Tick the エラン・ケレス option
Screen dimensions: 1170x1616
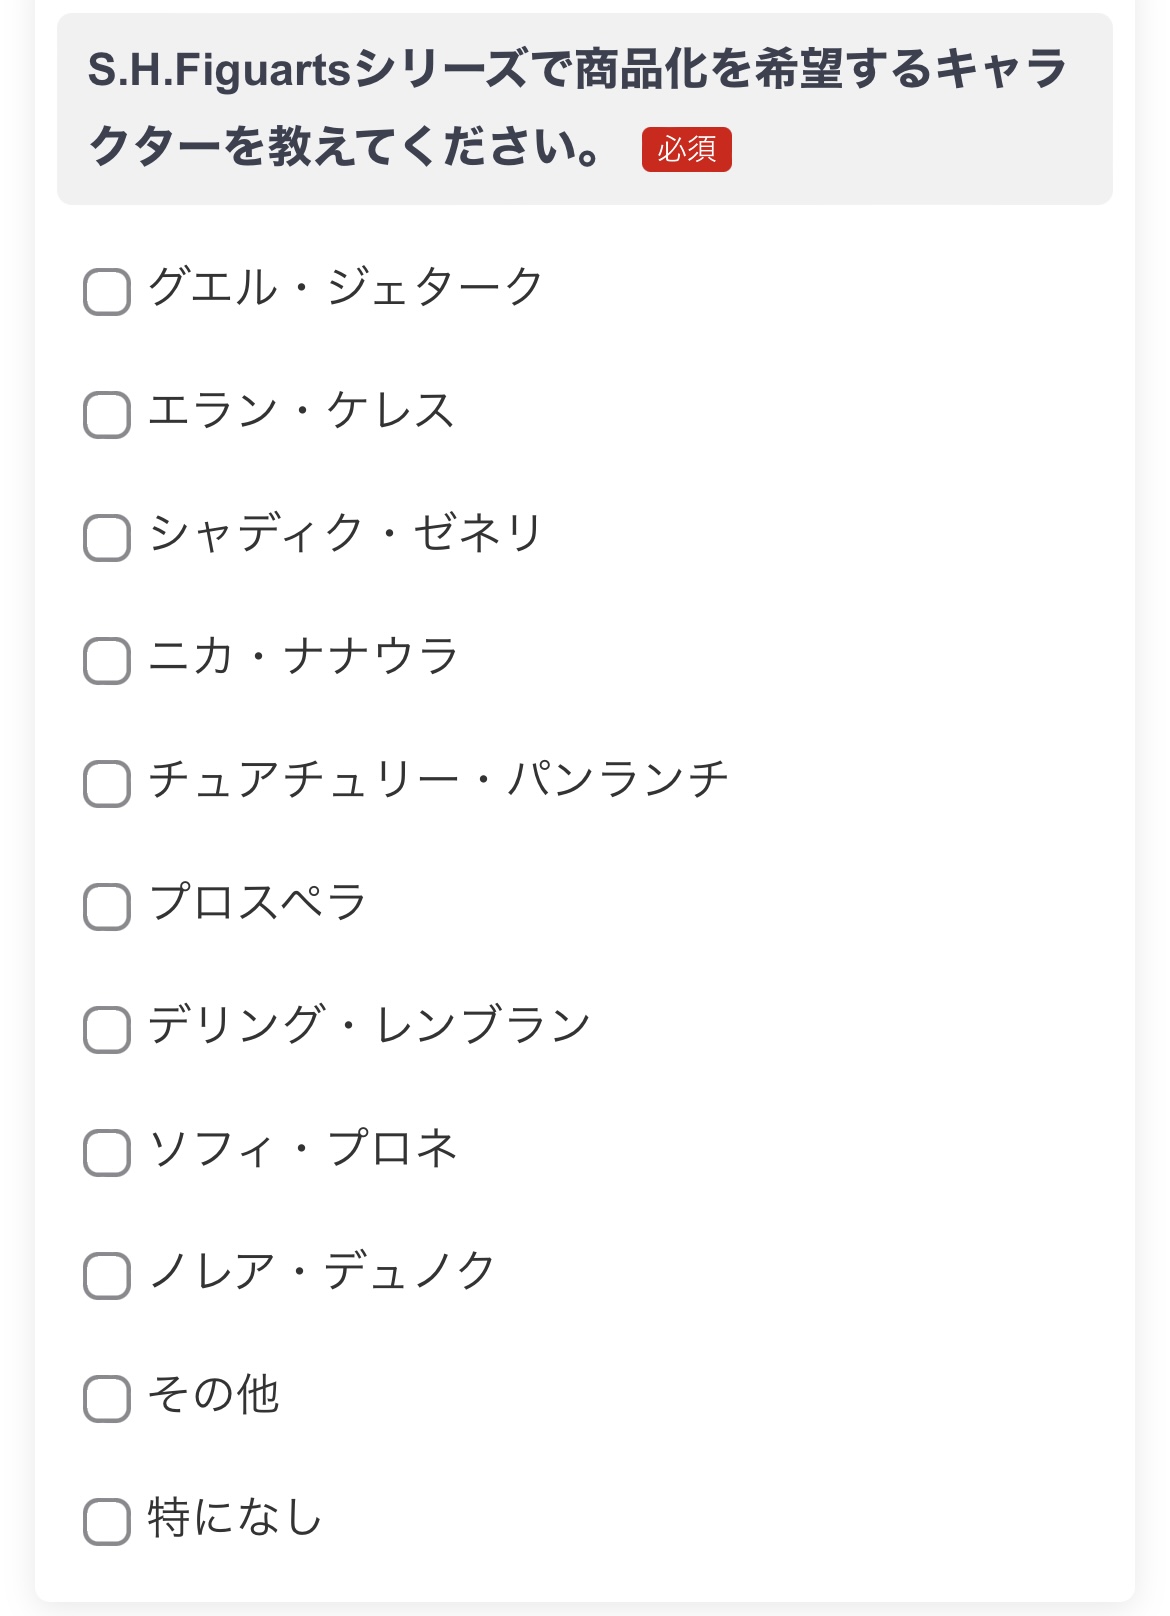107,415
